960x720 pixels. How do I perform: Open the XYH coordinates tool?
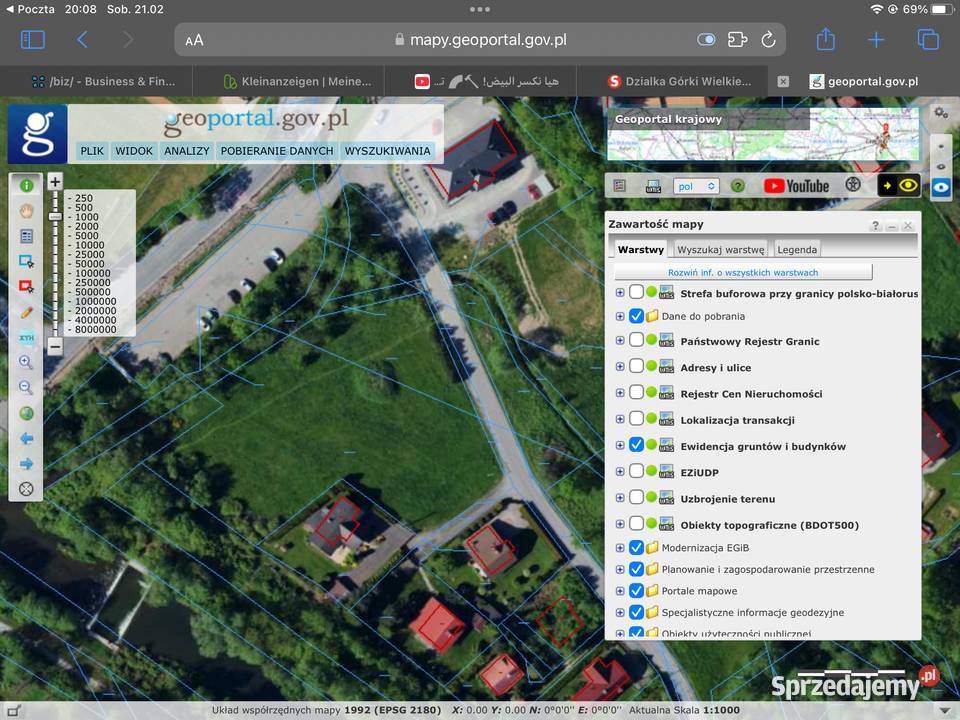pos(26,338)
